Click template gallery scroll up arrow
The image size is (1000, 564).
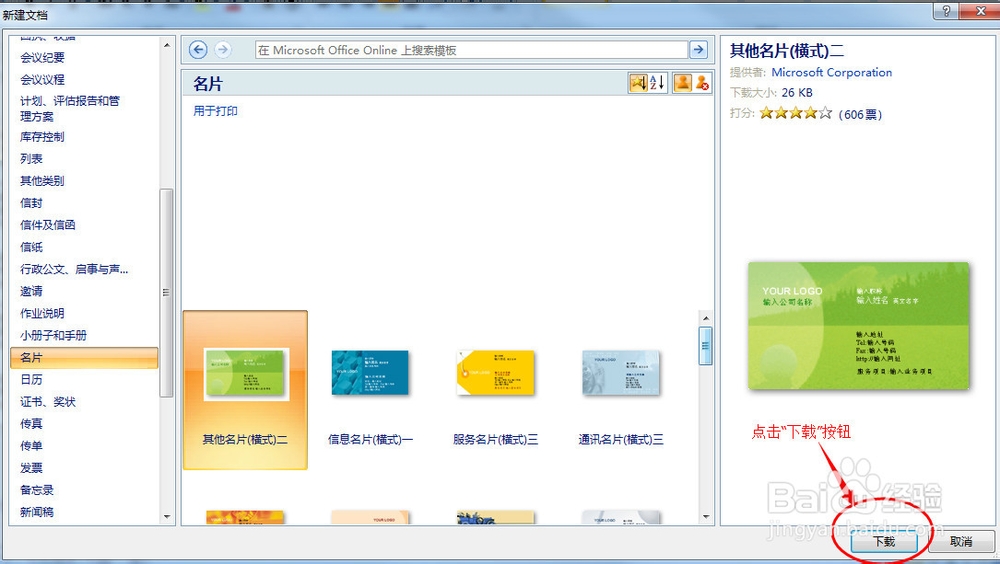[706, 318]
